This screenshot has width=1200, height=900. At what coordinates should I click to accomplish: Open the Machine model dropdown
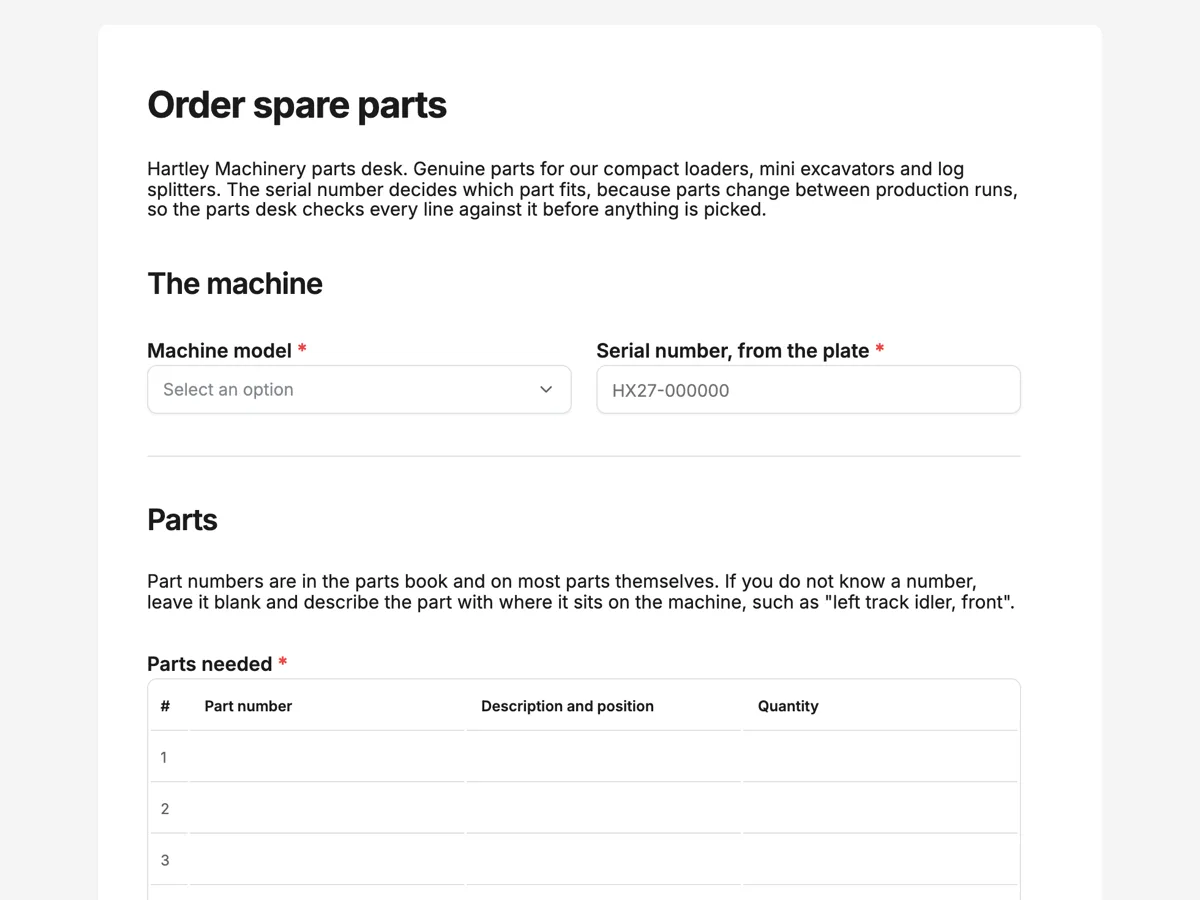pyautogui.click(x=359, y=389)
